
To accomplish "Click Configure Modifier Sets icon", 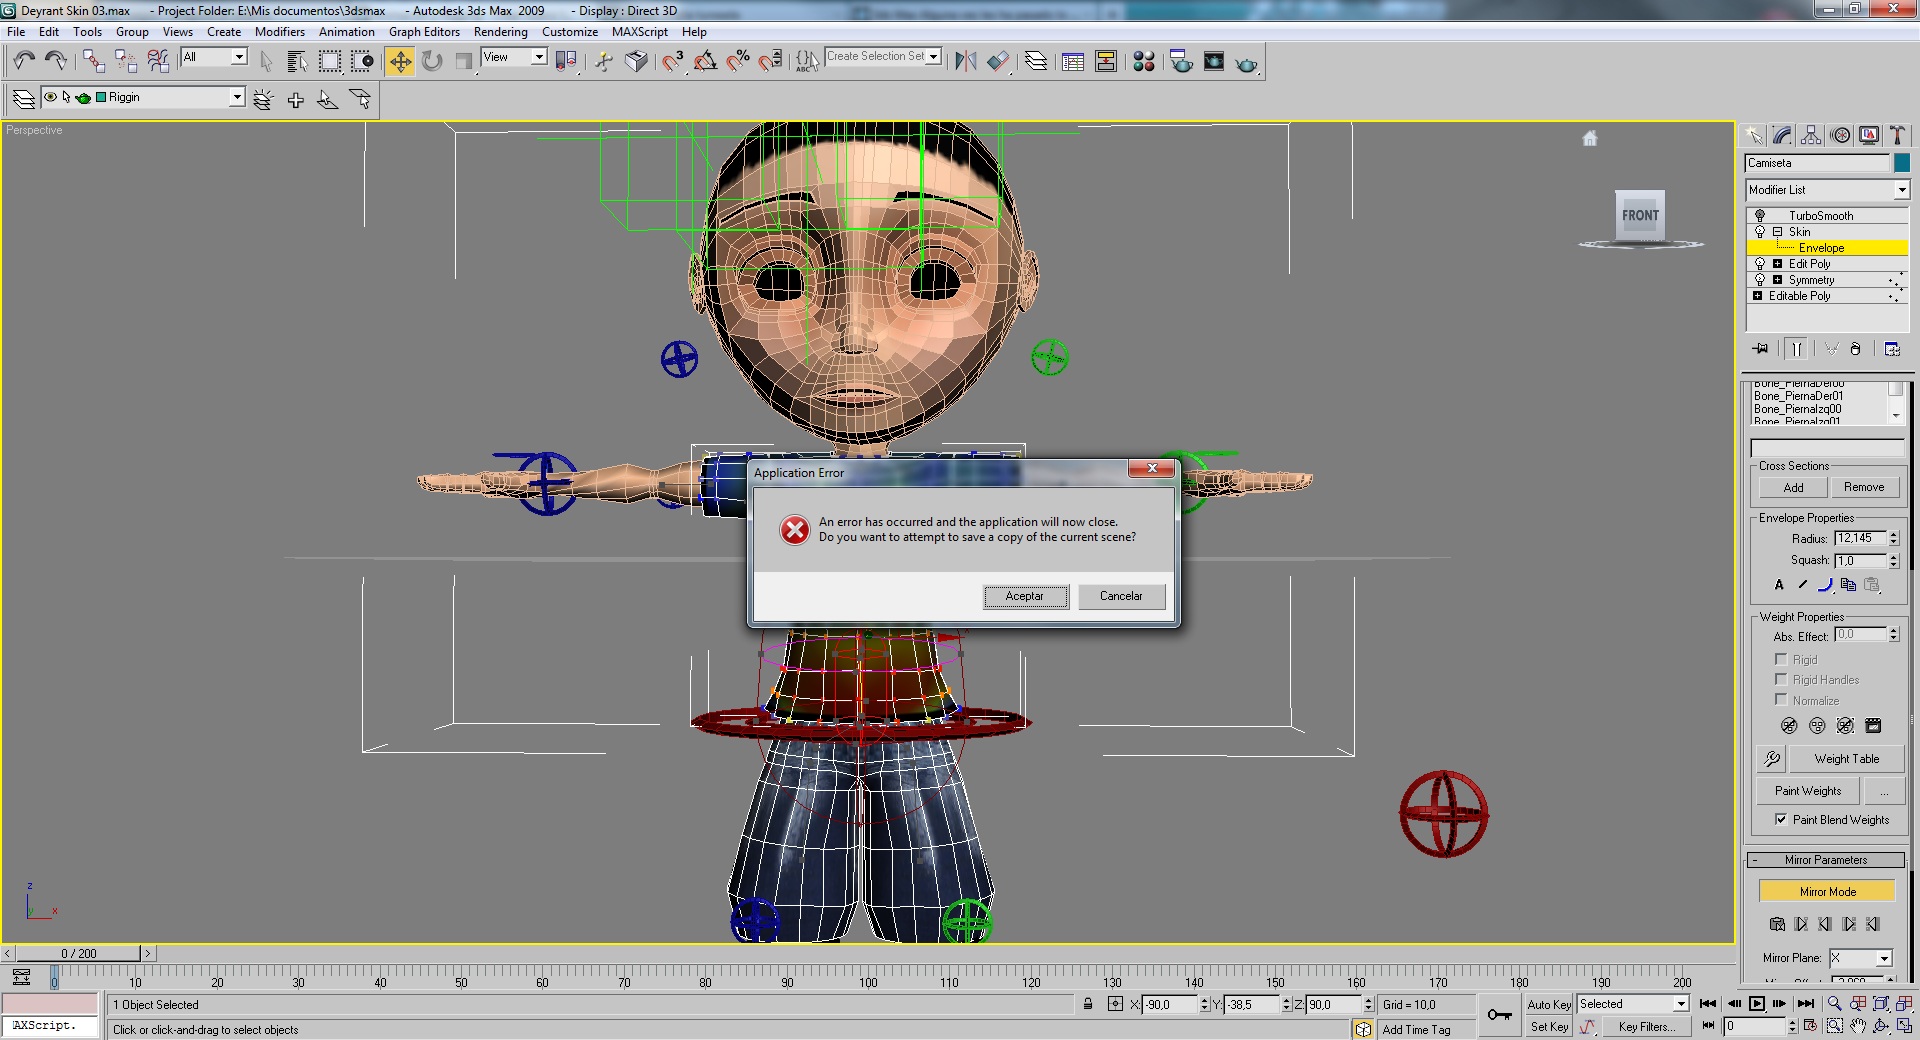I will click(1892, 349).
